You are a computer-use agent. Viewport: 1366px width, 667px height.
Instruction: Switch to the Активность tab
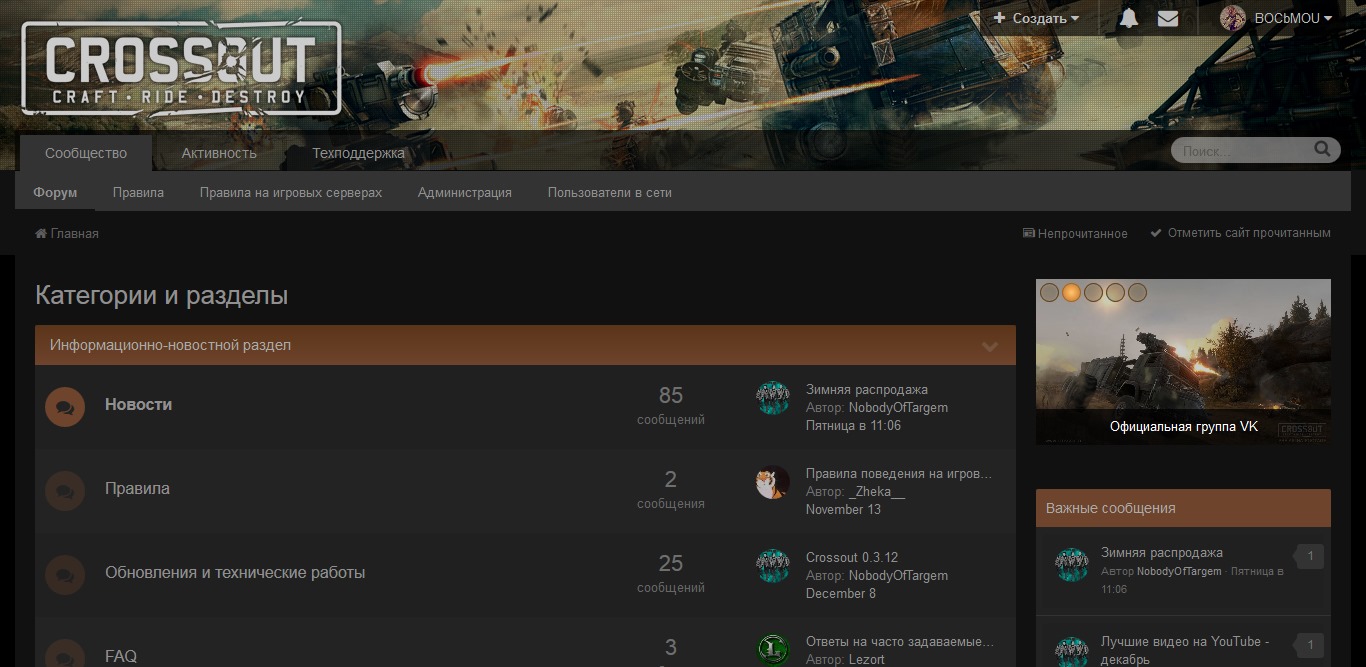click(x=219, y=153)
